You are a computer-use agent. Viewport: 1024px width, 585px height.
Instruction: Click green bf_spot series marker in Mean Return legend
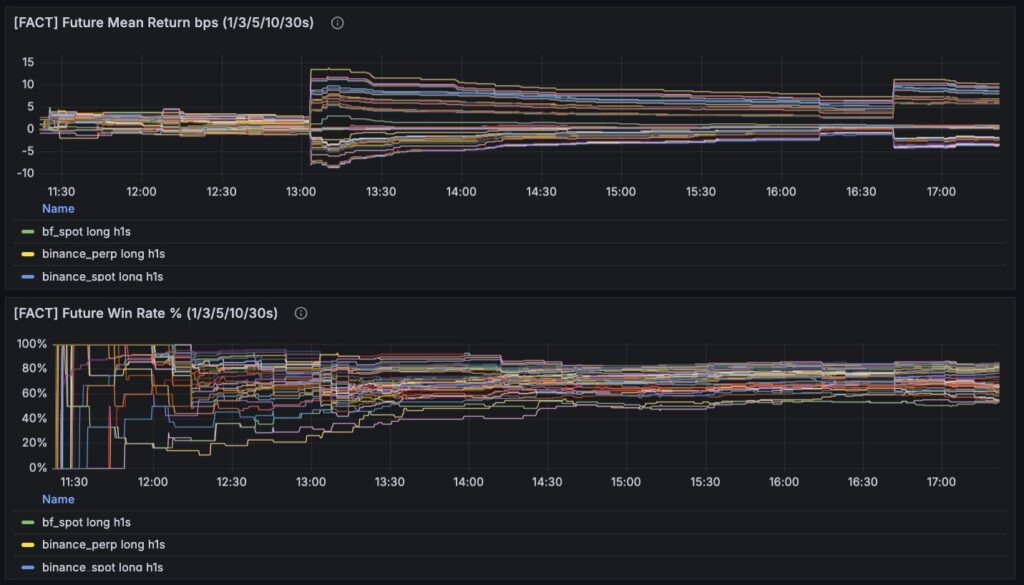pyautogui.click(x=27, y=232)
